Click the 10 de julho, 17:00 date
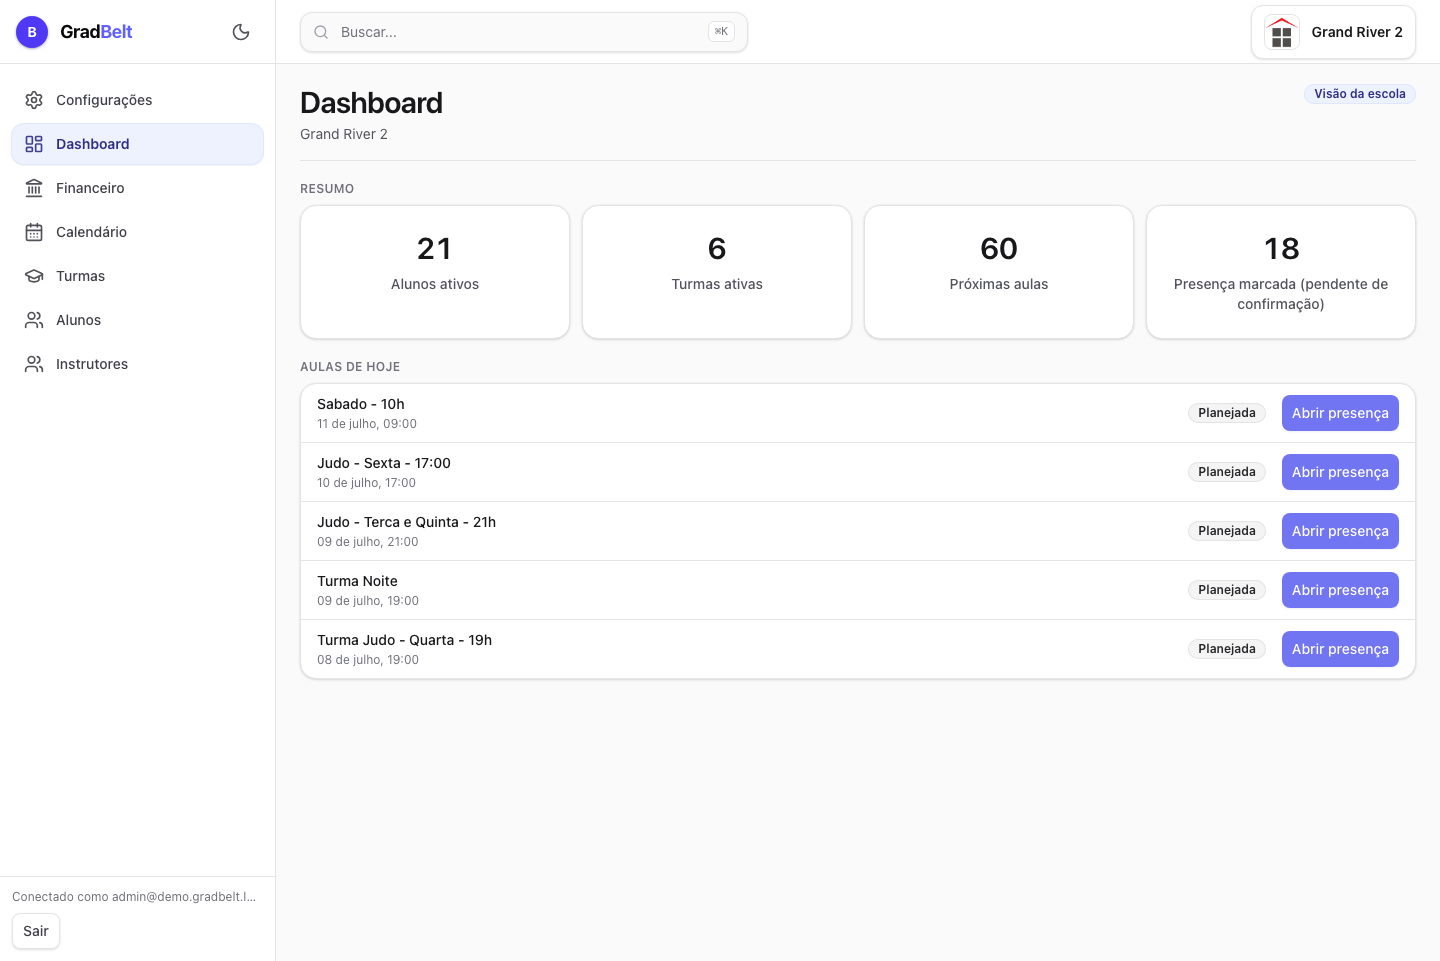Viewport: 1440px width, 961px height. [366, 483]
